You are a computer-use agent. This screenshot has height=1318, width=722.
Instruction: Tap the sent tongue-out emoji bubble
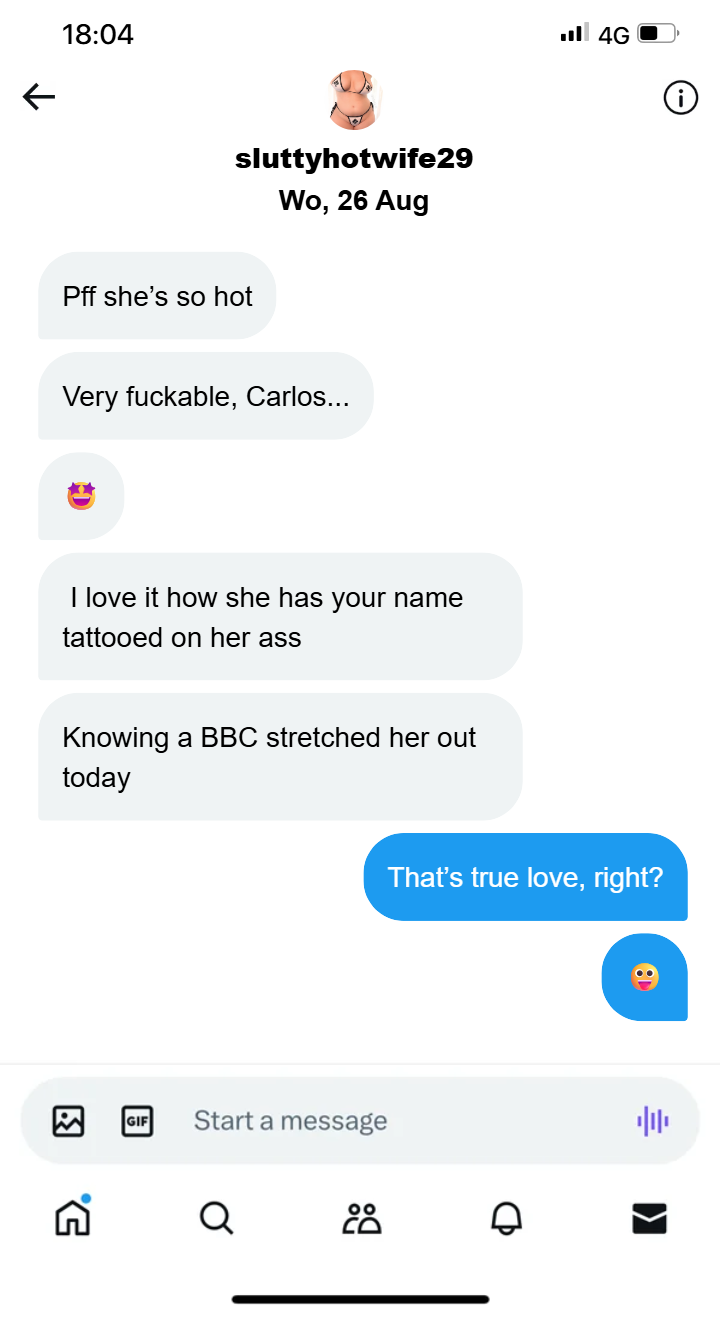pos(645,977)
